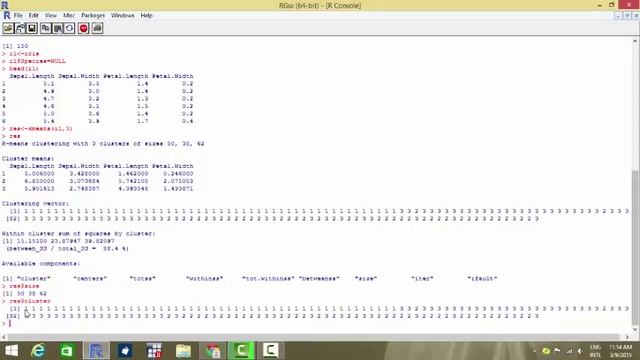Image resolution: width=640 pixels, height=360 pixels.
Task: Open the green Store app on the taskbar
Action: (67, 351)
